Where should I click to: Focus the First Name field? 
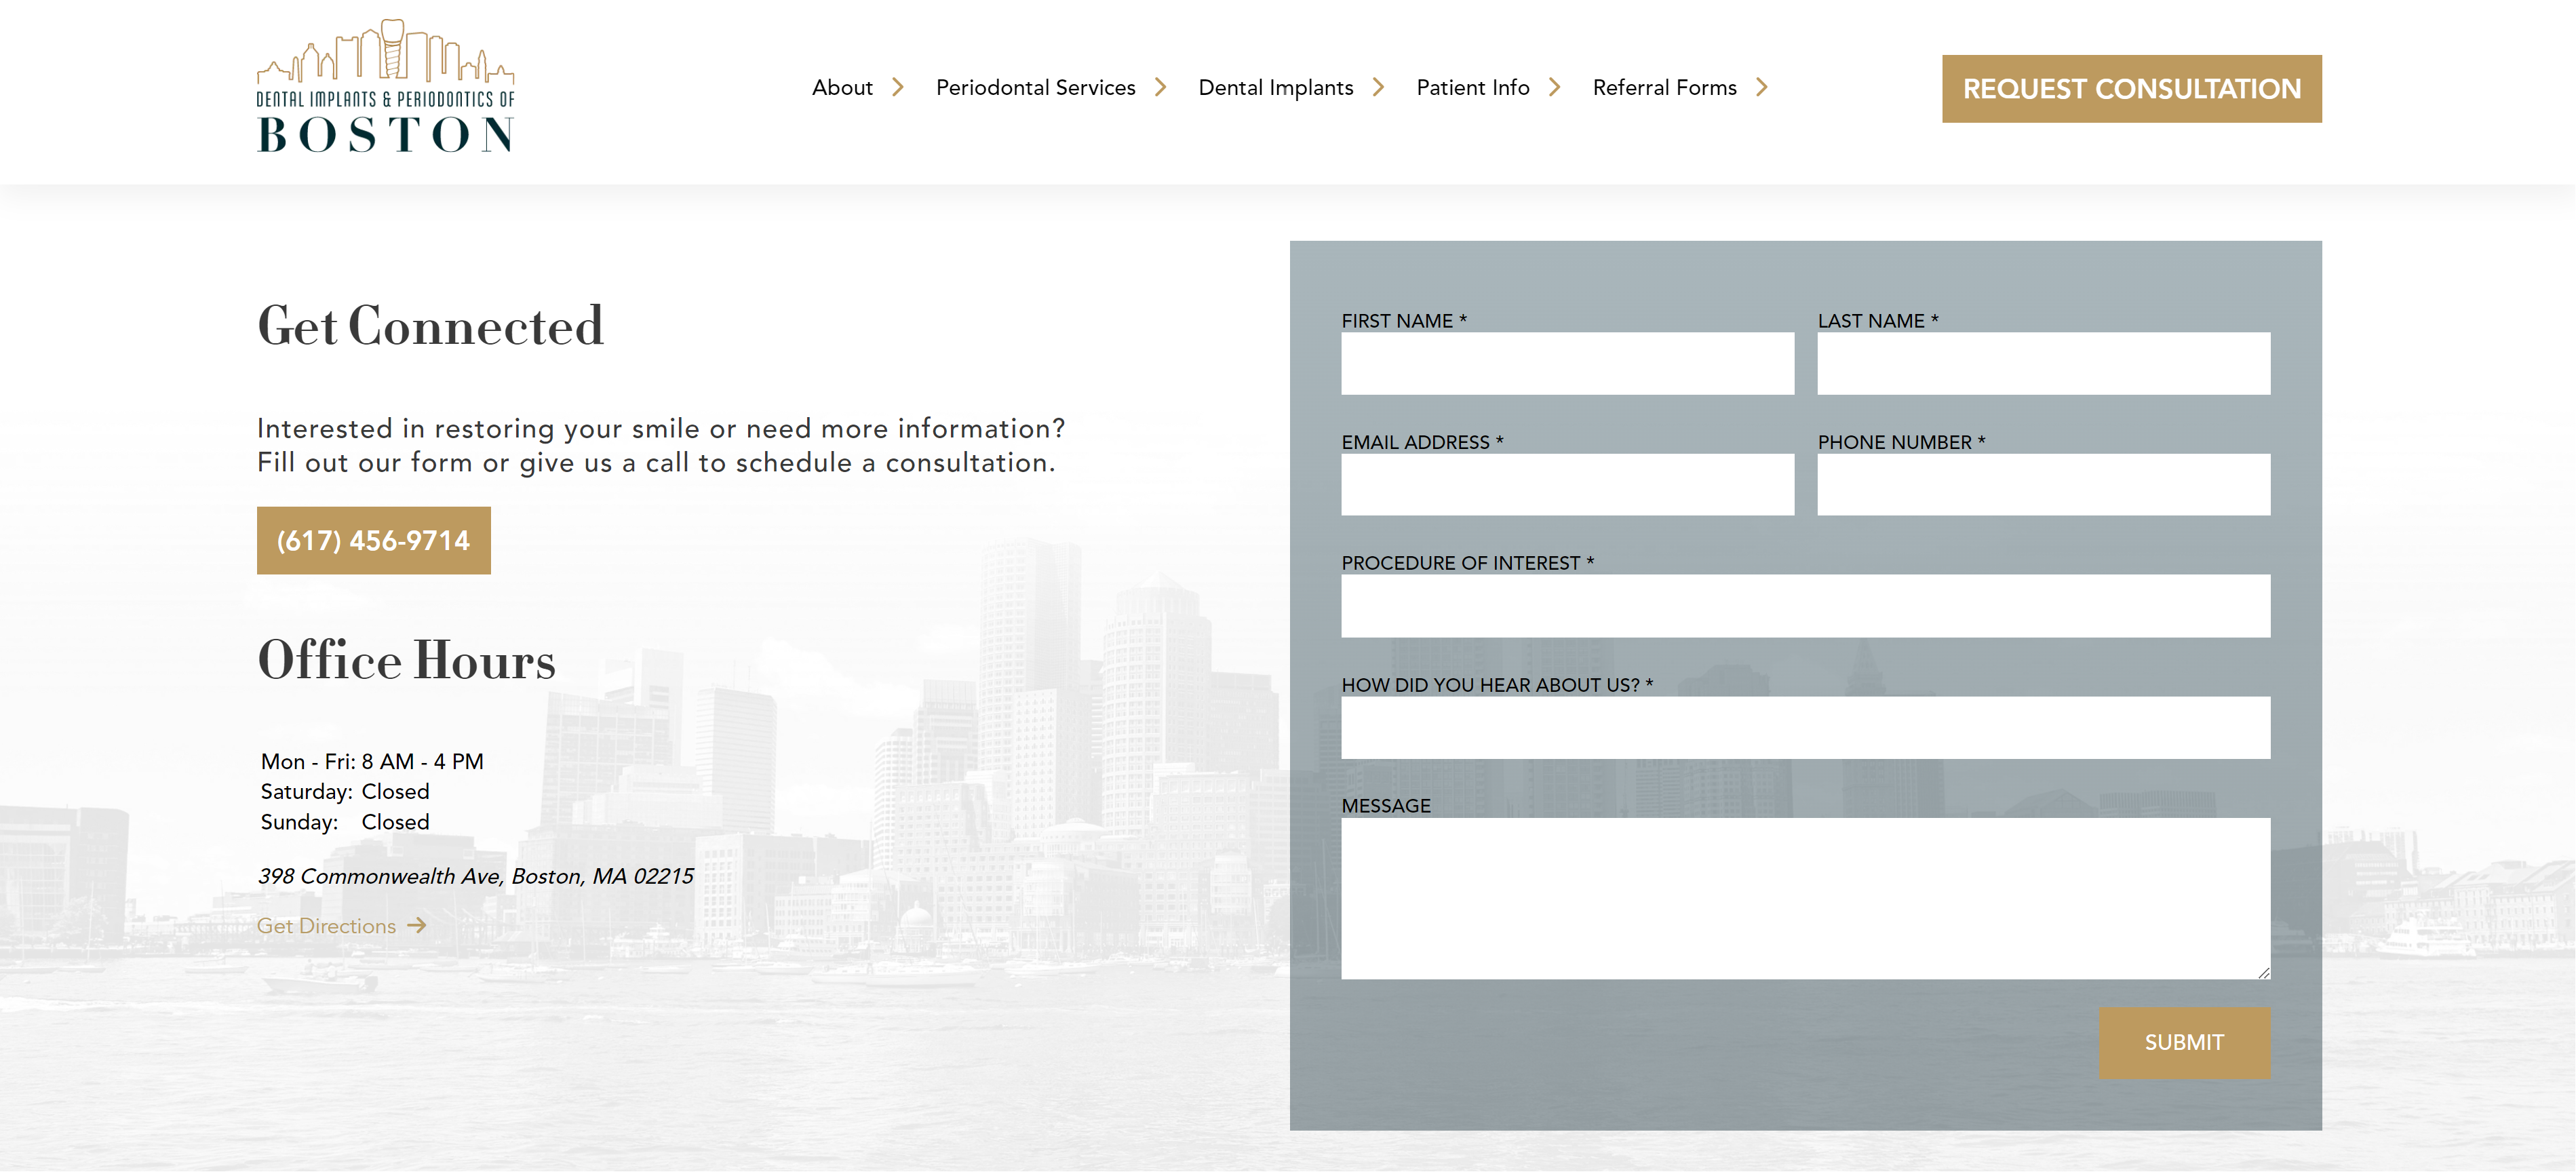tap(1567, 364)
